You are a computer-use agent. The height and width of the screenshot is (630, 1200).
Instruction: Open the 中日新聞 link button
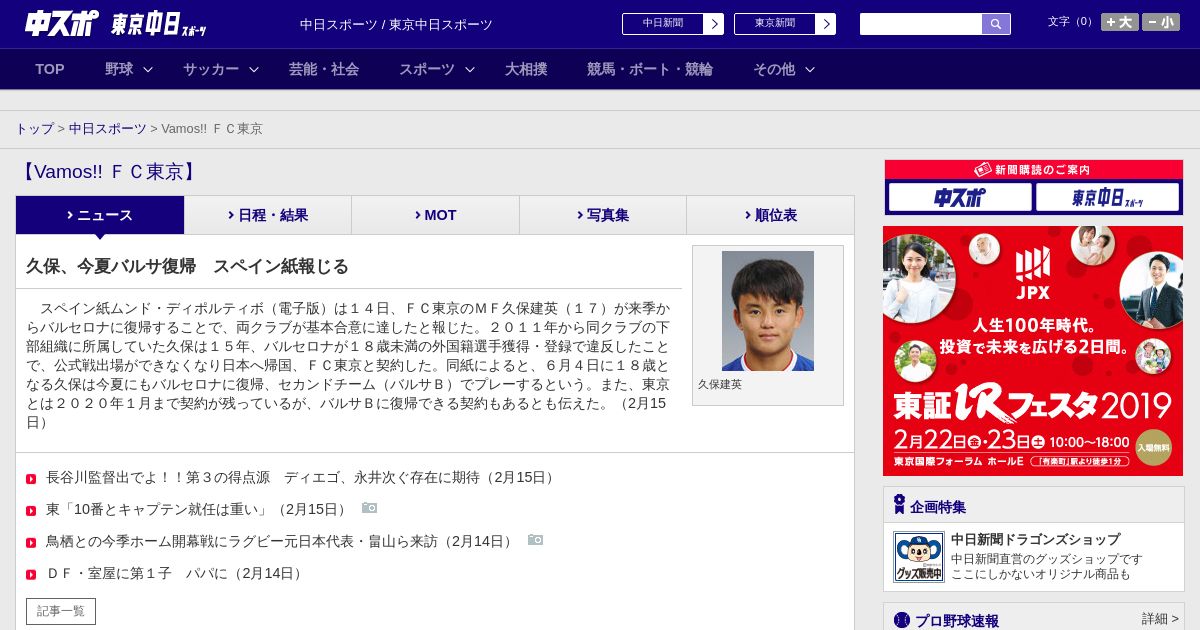[663, 24]
